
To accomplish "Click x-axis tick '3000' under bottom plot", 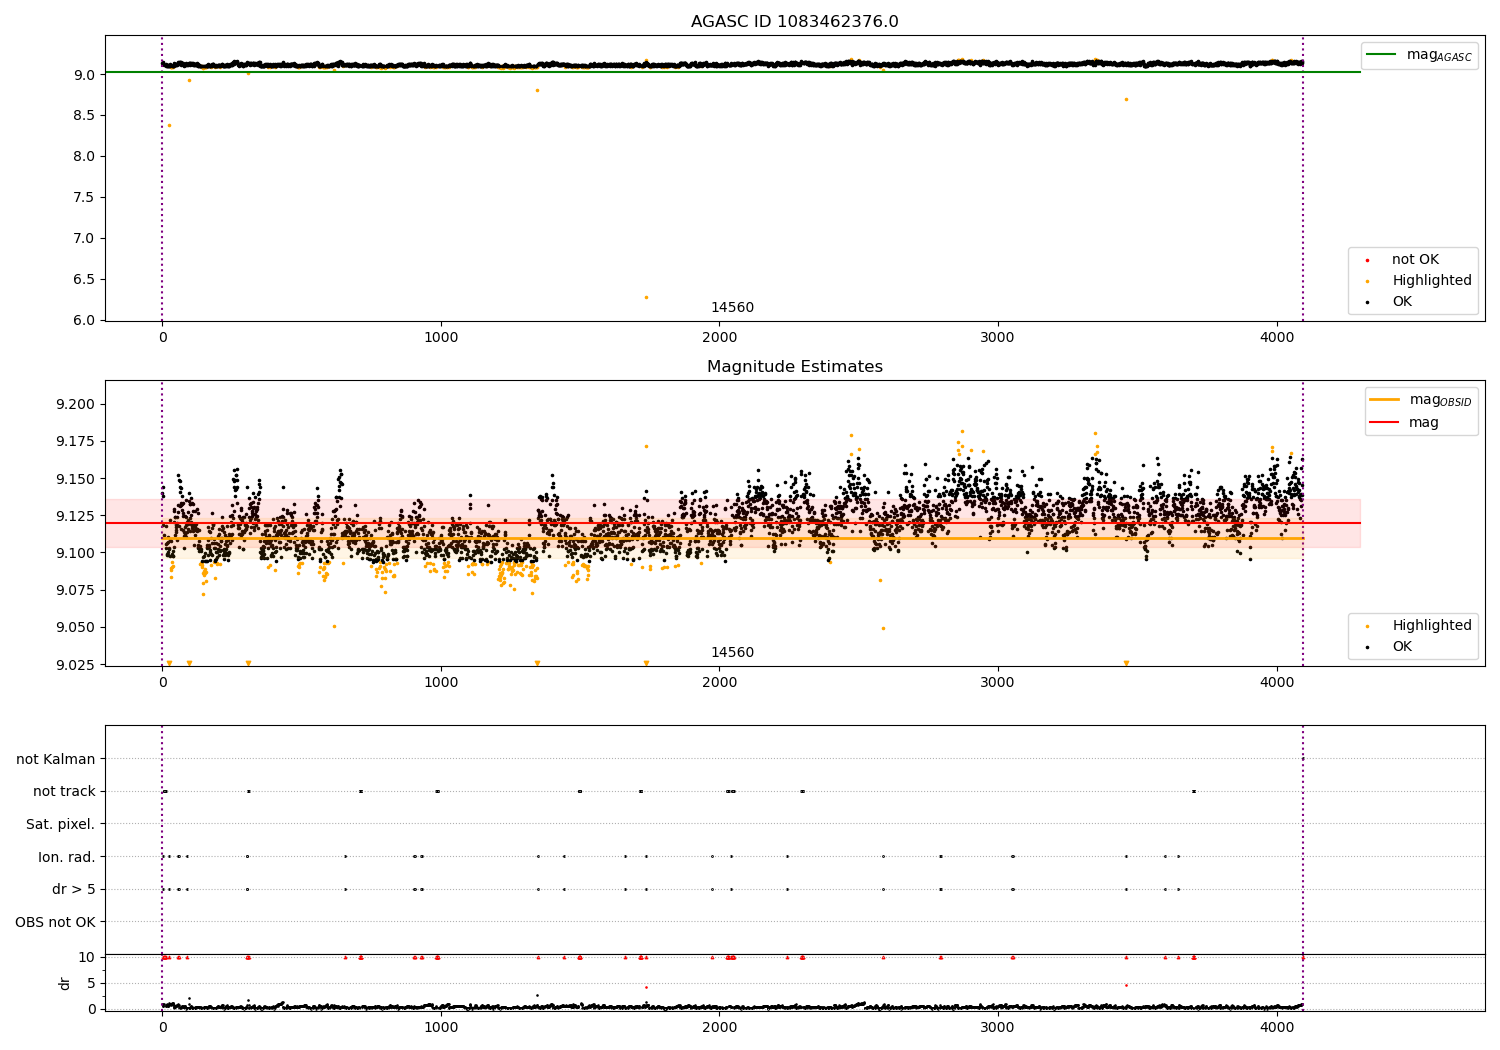I will (x=998, y=1027).
